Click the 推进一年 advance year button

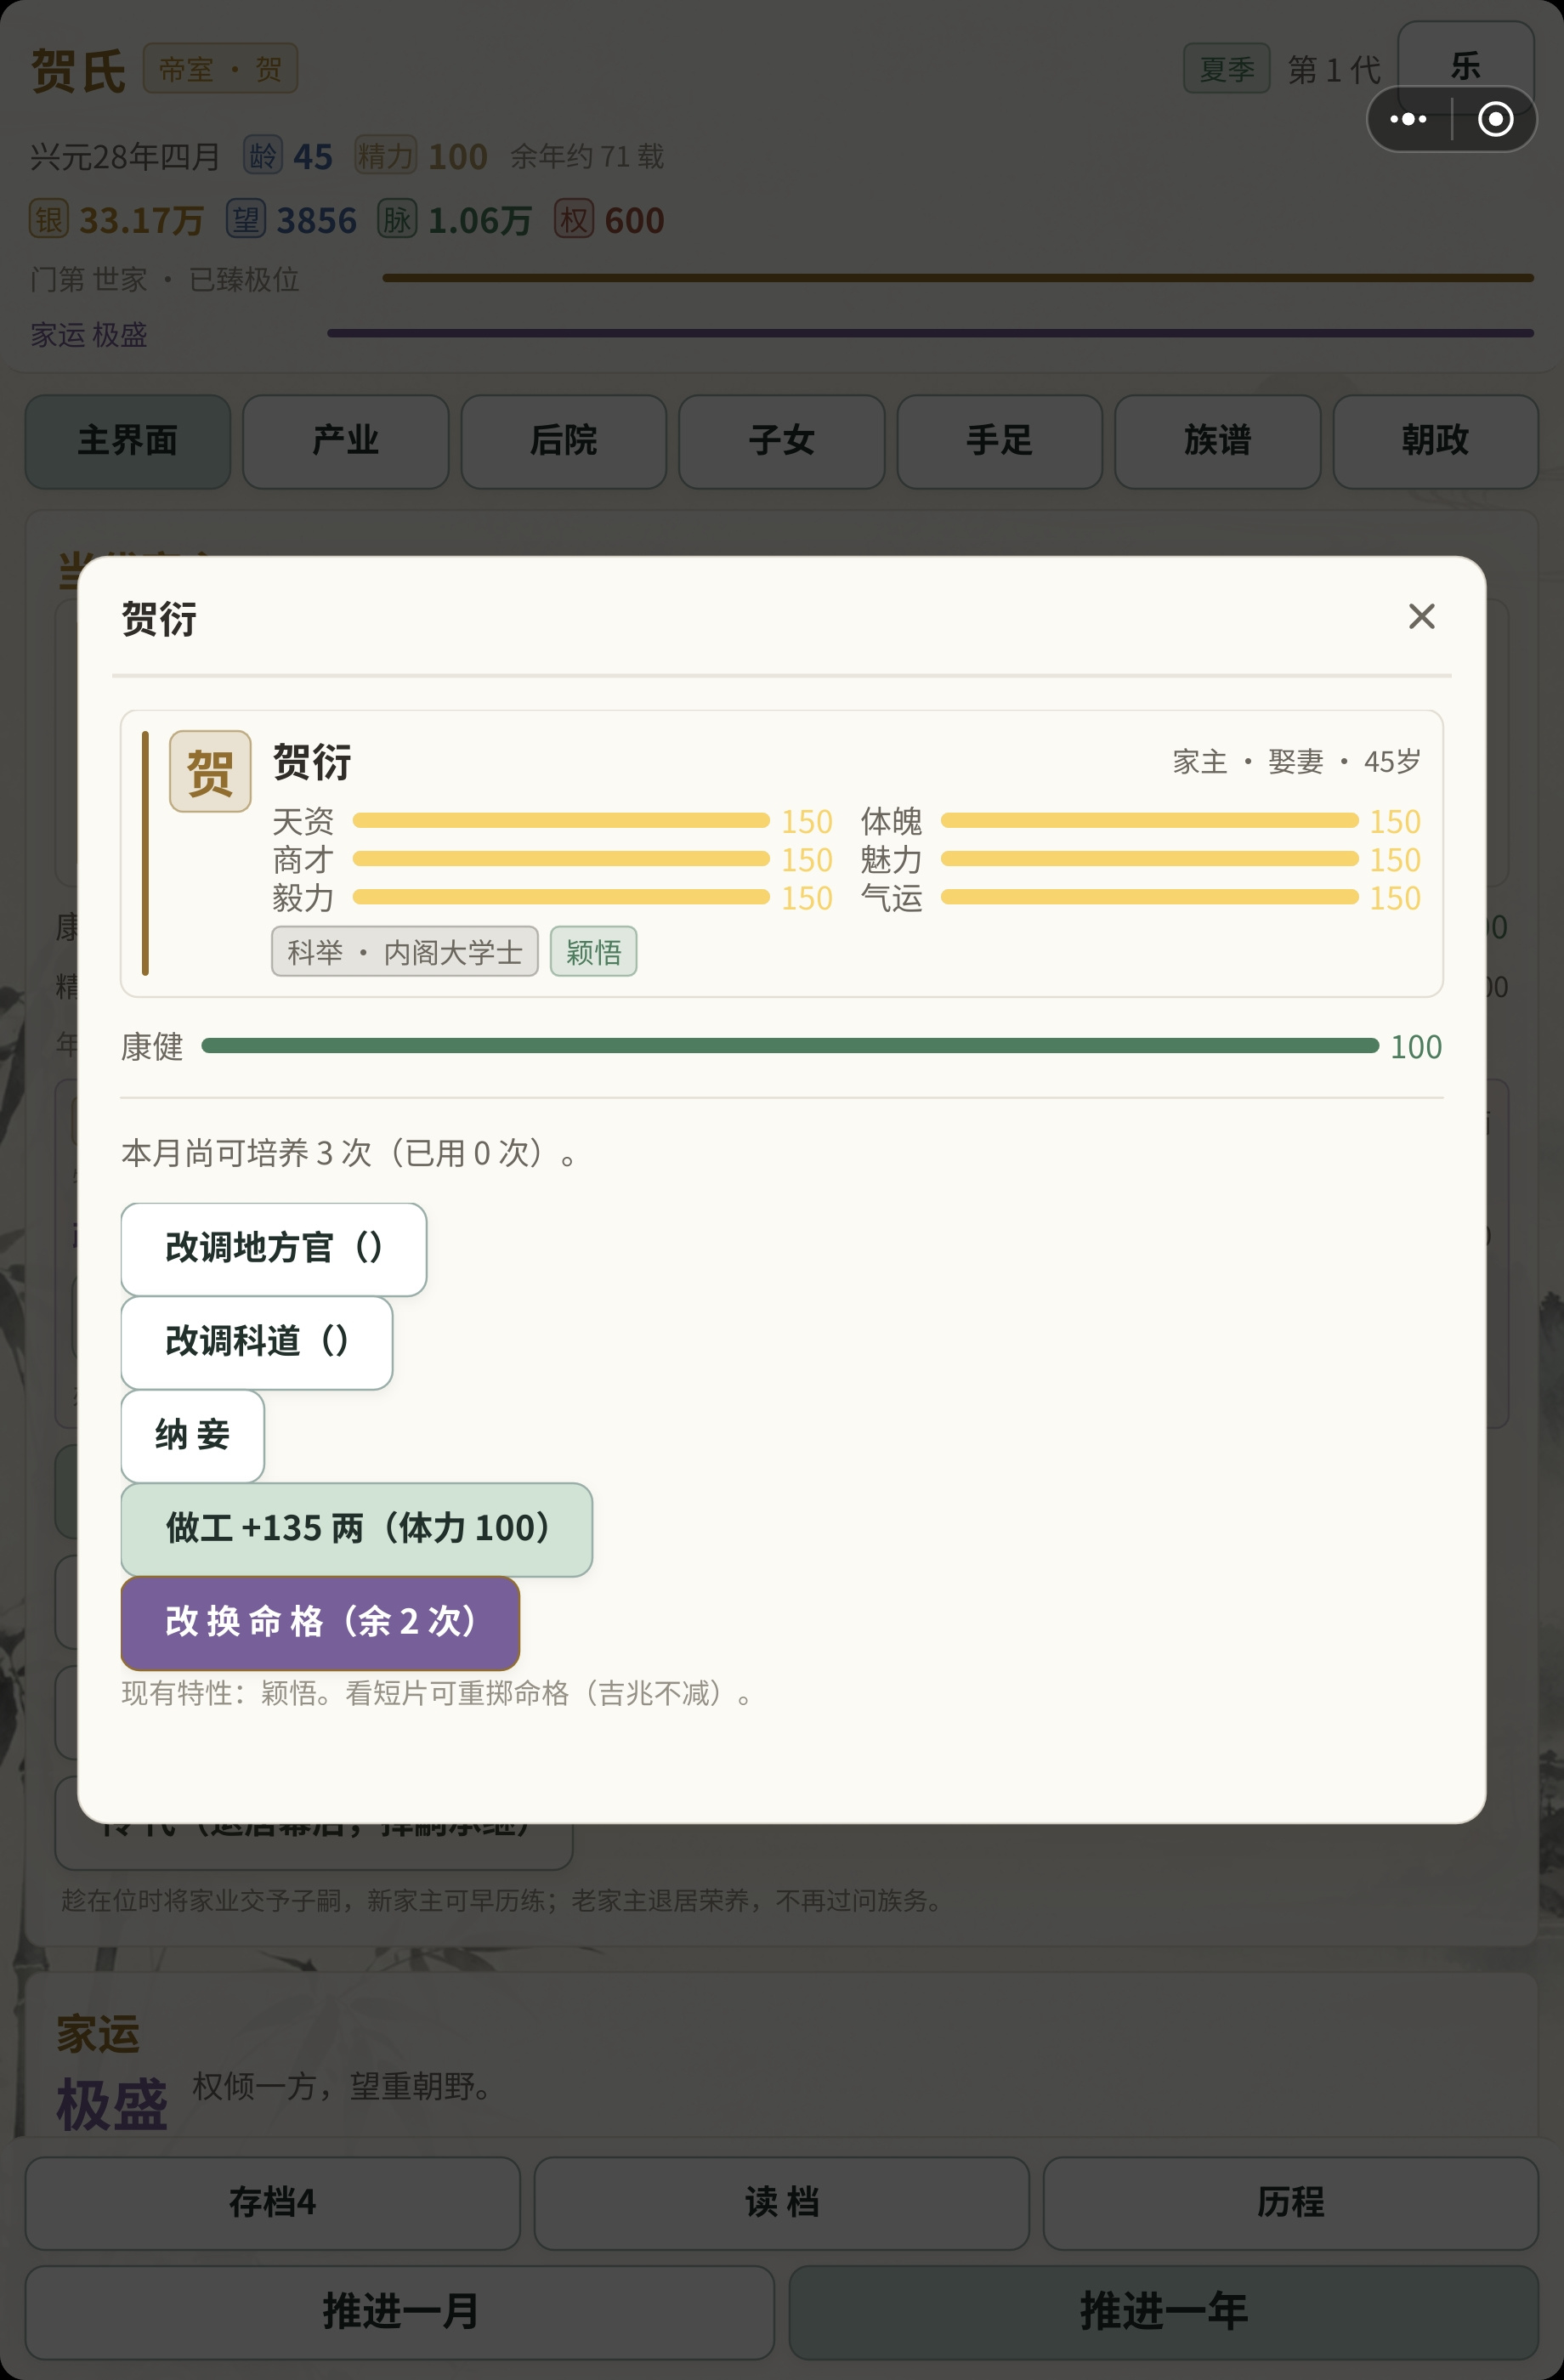[1163, 2312]
